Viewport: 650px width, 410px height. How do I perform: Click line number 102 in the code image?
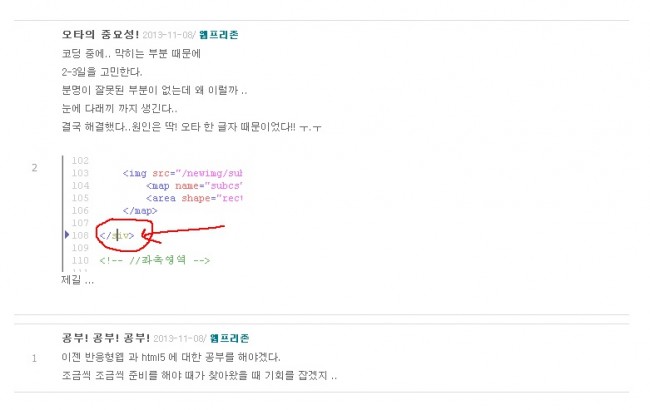click(80, 160)
